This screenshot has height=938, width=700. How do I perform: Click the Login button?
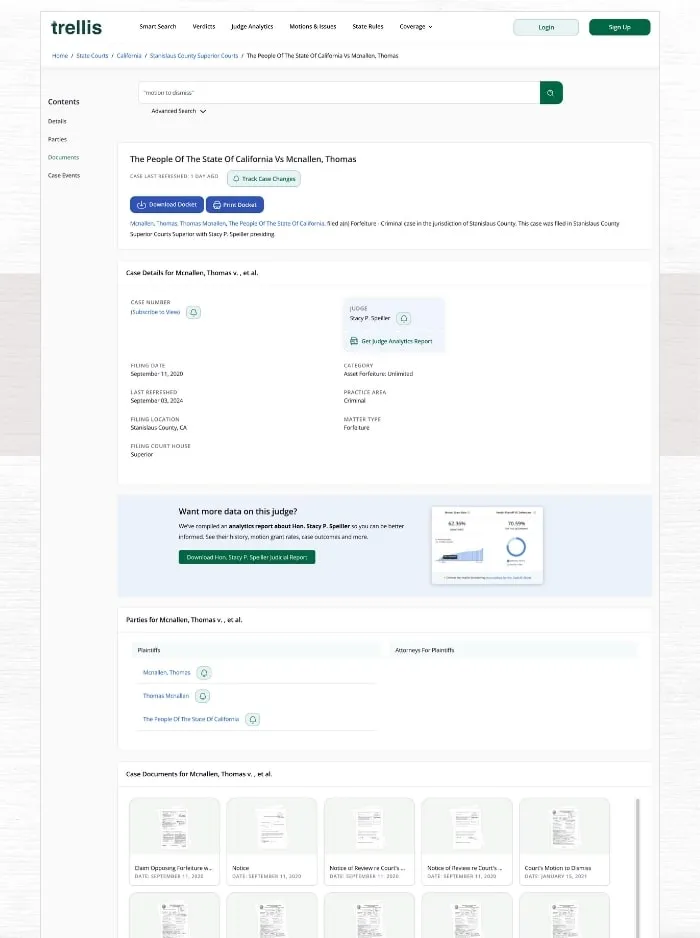546,28
